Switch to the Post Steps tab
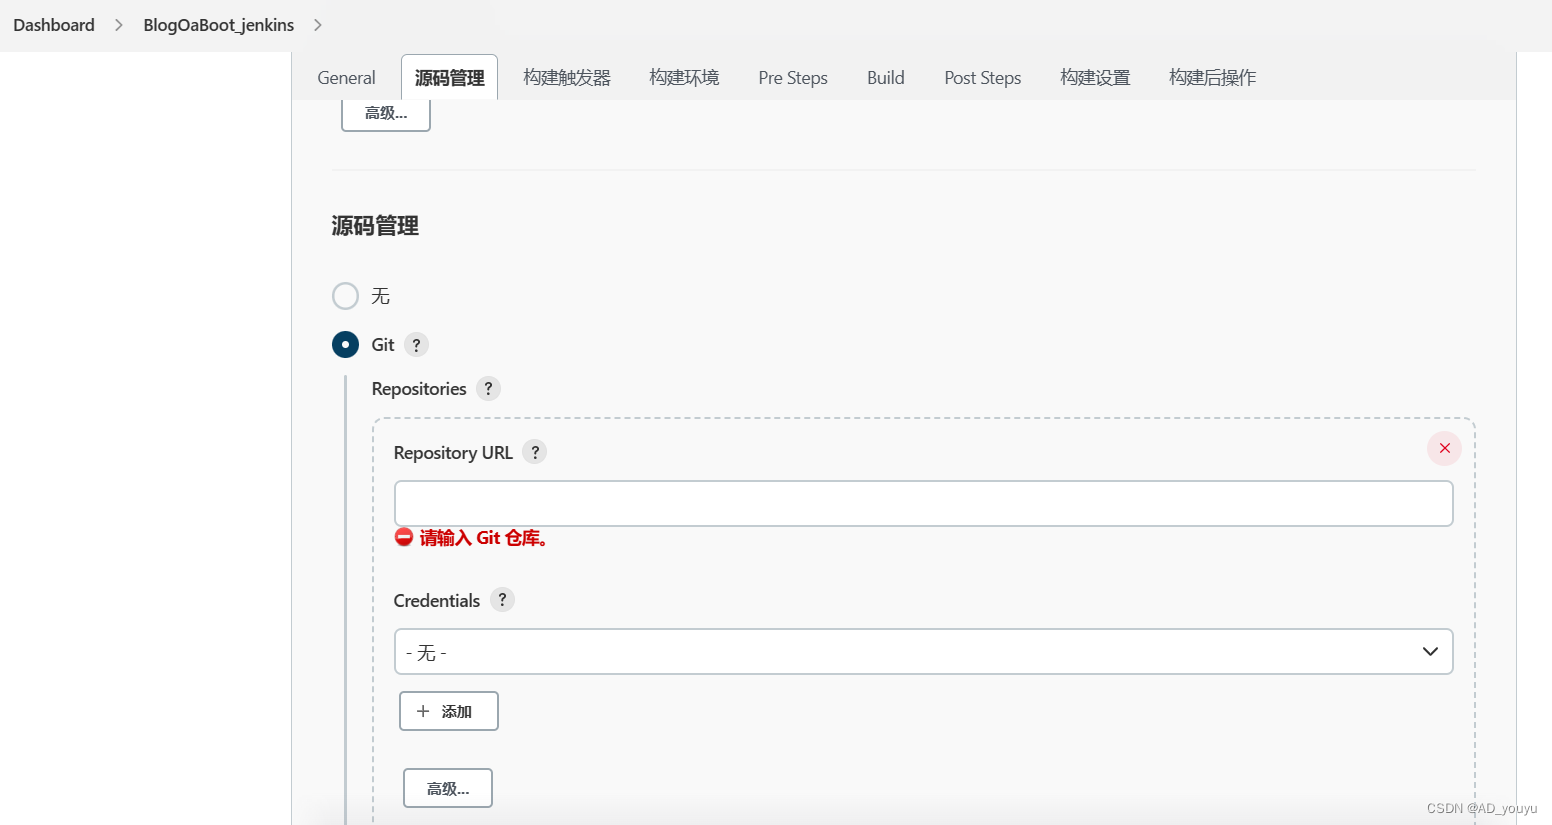The image size is (1552, 825). (x=982, y=77)
